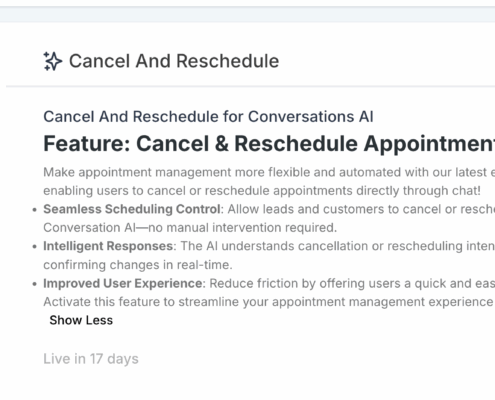Select the Cancel And Reschedule for Conversations AI subtitle

(x=208, y=117)
